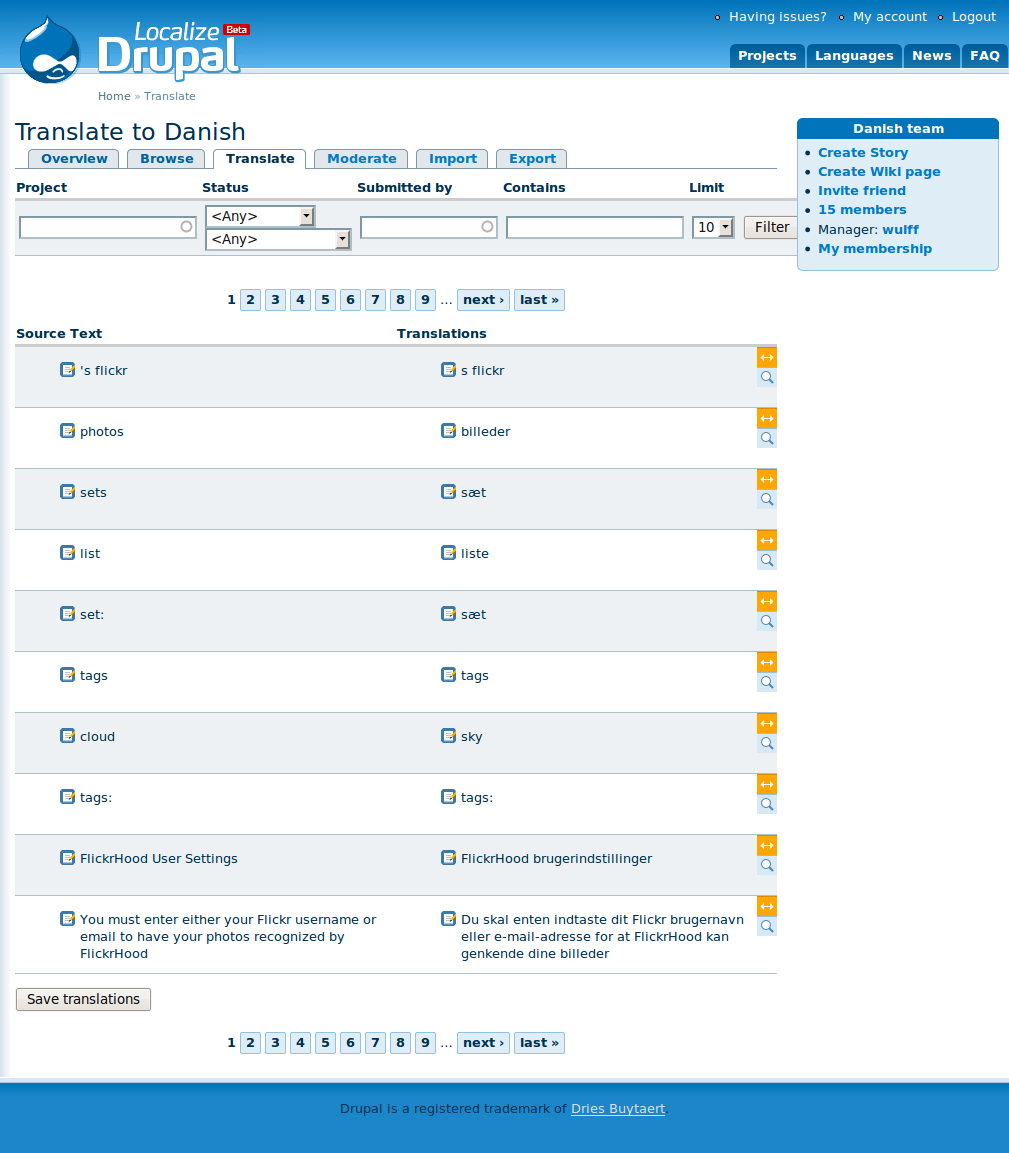Click orange expand arrow for list row
Viewport: 1009px width, 1153px height.
[767, 540]
